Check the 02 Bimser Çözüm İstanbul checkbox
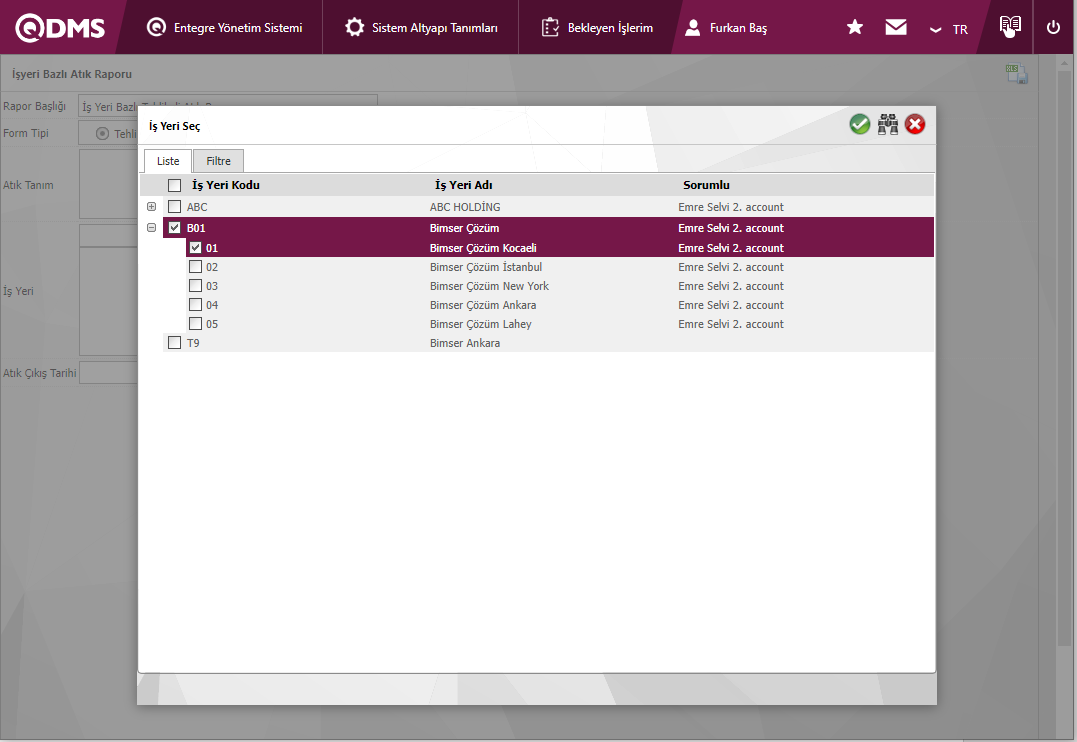Viewport: 1077px width, 742px height. tap(196, 267)
